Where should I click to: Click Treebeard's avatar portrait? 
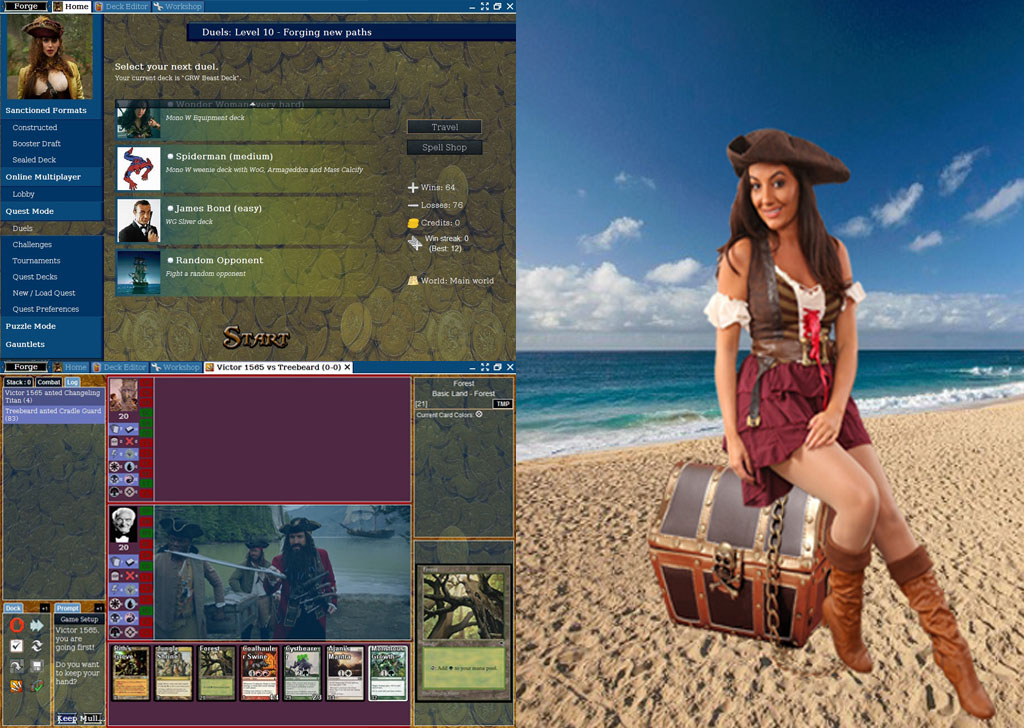(123, 395)
